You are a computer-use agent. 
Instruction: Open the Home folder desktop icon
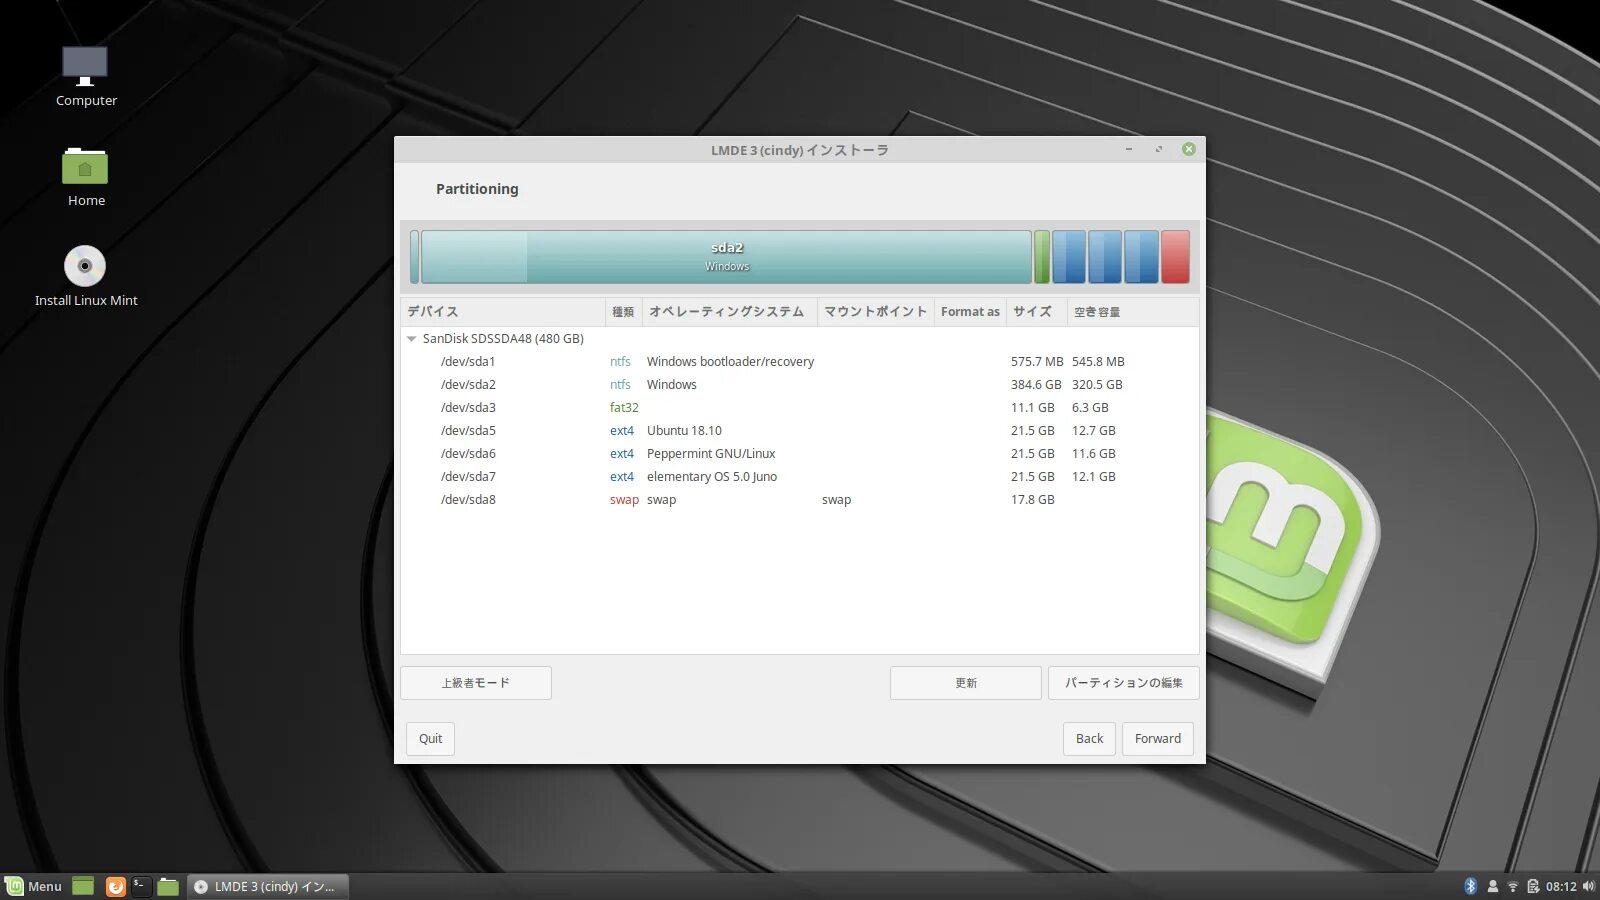[86, 177]
